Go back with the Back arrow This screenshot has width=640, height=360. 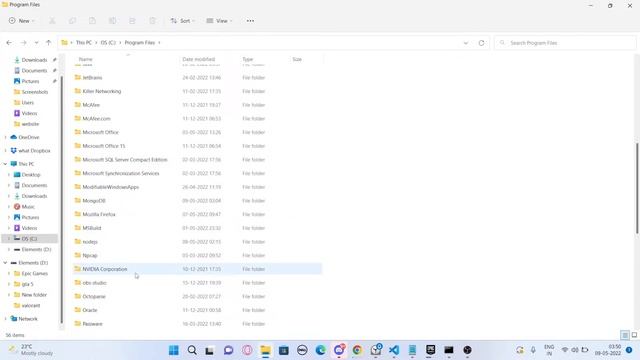click(9, 42)
